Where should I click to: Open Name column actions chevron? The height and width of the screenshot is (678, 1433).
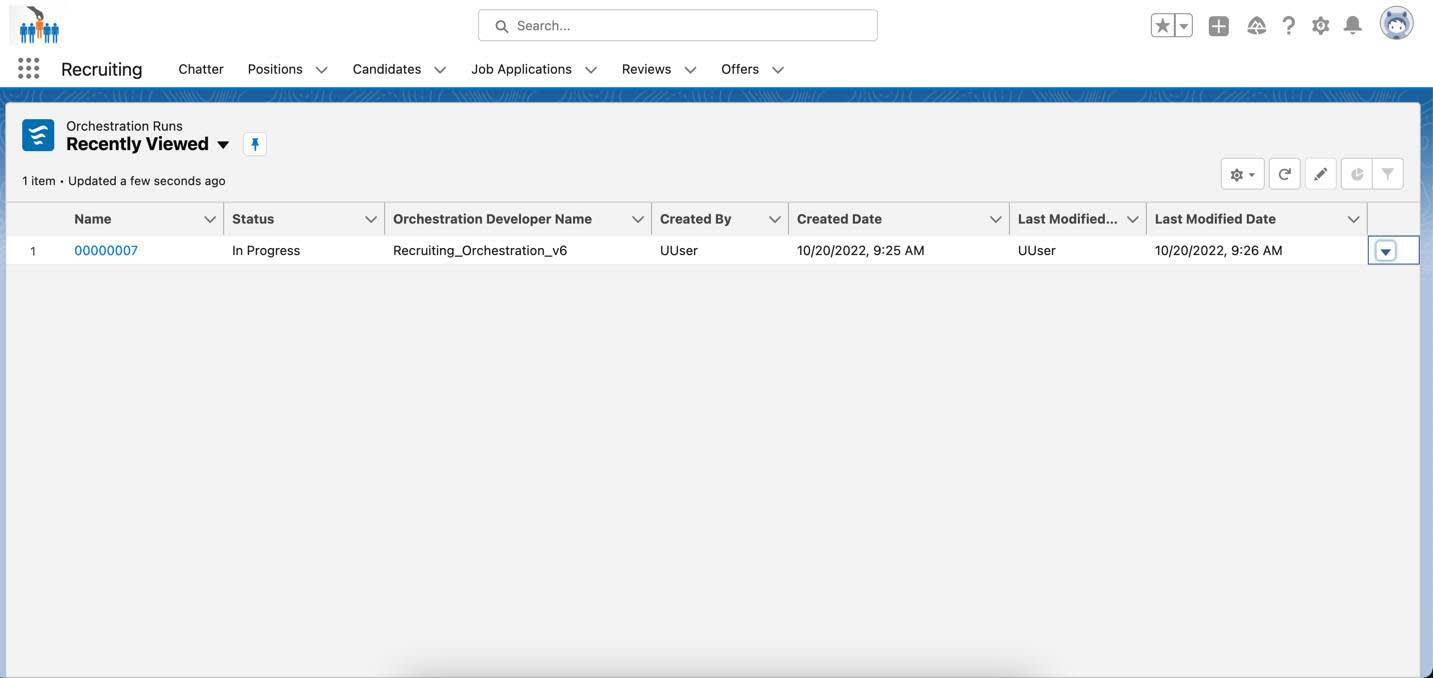[210, 219]
